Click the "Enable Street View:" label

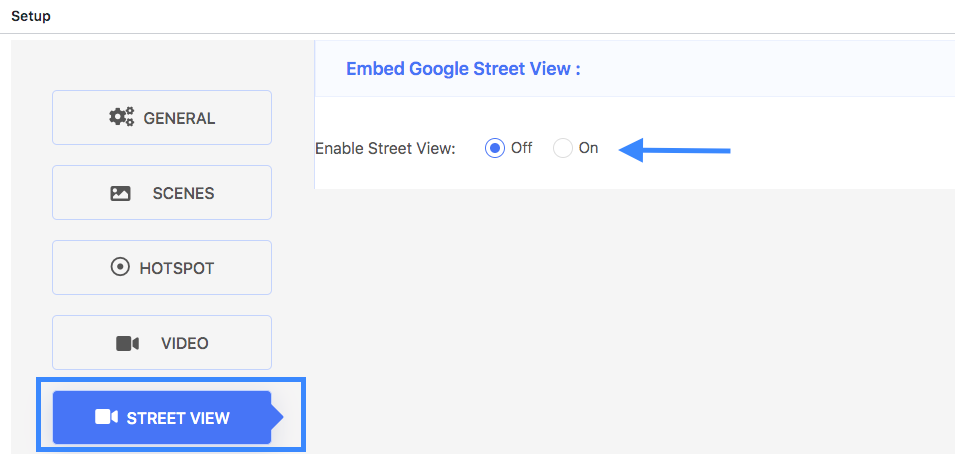pyautogui.click(x=385, y=149)
